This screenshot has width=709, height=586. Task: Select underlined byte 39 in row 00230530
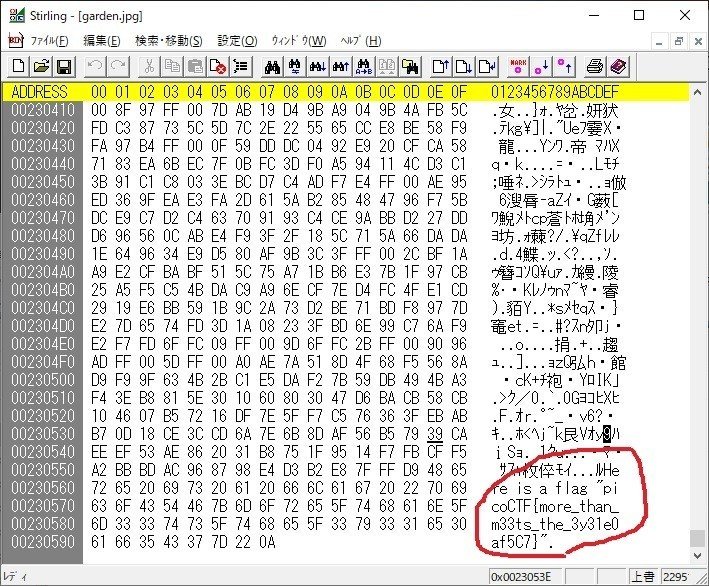click(x=435, y=434)
